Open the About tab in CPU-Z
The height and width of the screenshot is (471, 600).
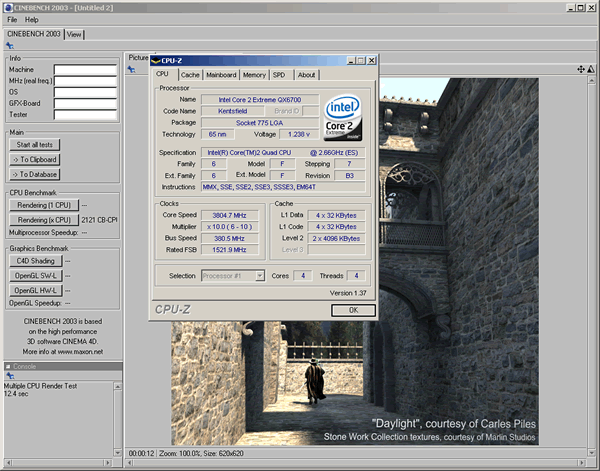pyautogui.click(x=307, y=75)
